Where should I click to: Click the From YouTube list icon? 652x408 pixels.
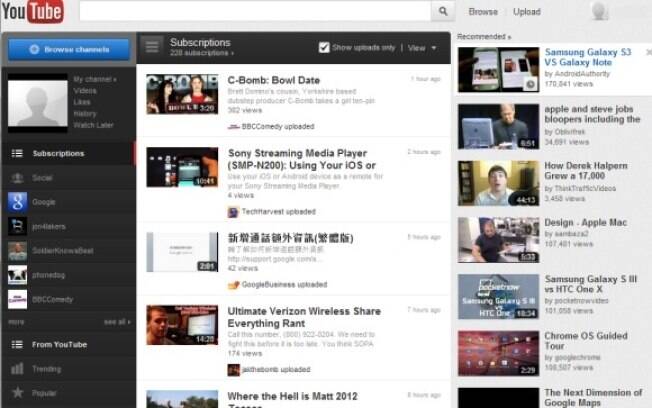pyautogui.click(x=17, y=344)
